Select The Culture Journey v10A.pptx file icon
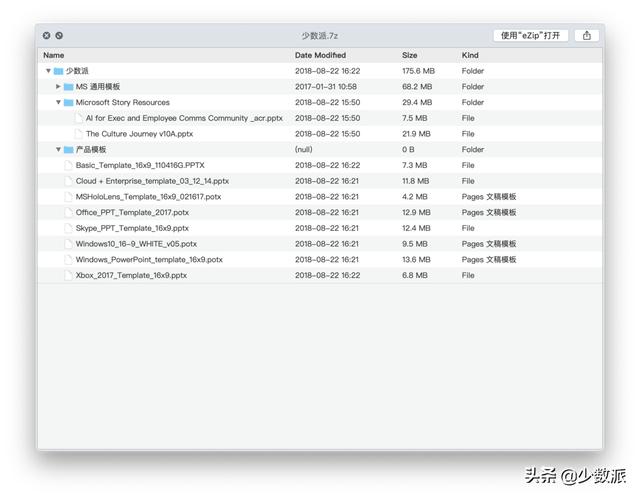Viewport: 640px width, 498px height. (79, 134)
